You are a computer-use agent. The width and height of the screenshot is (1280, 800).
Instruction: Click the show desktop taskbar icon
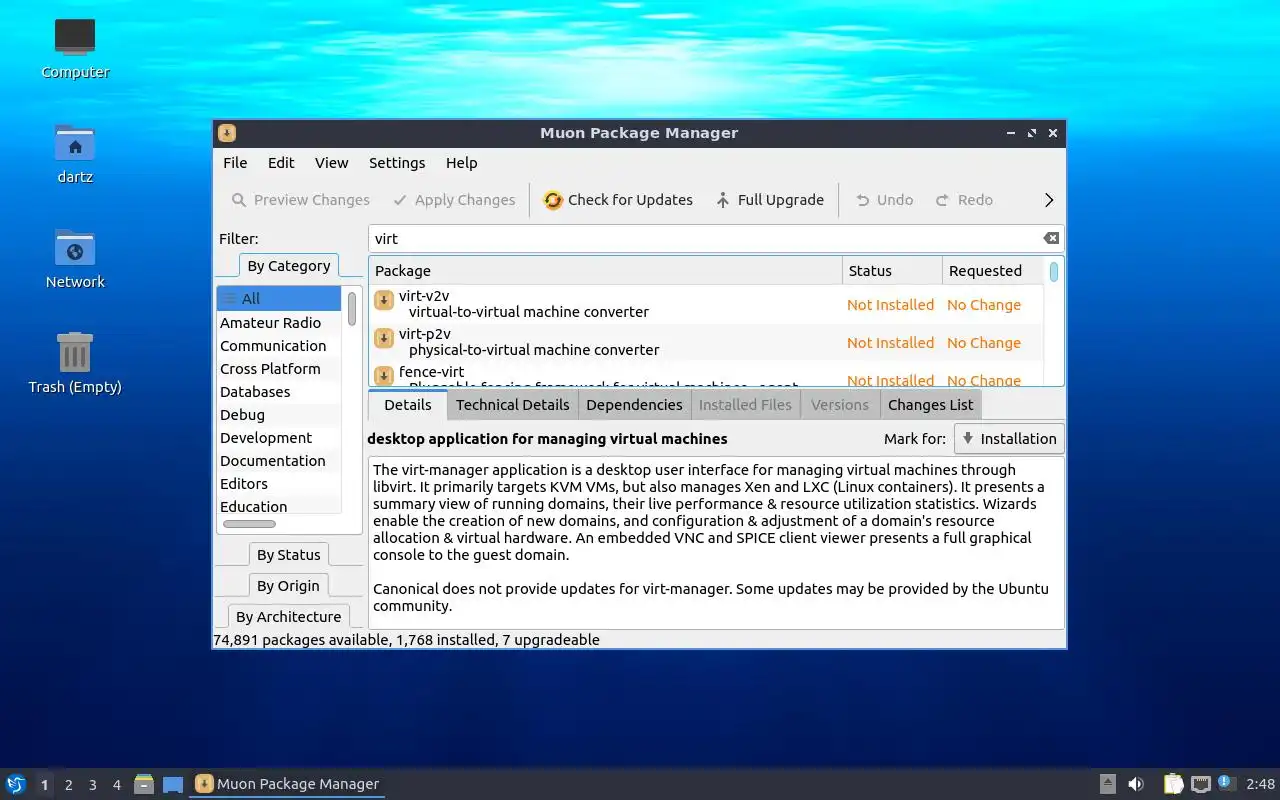point(173,785)
